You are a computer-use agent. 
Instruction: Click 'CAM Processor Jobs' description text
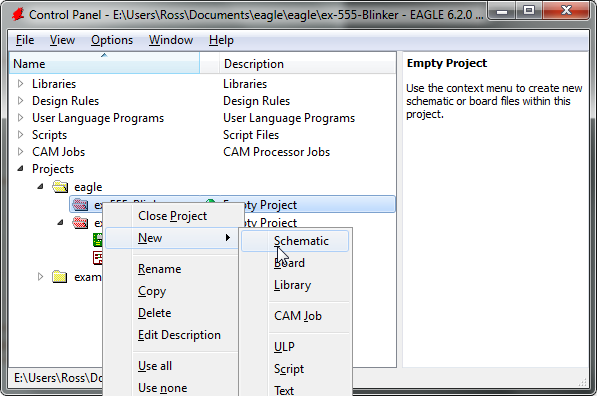(276, 152)
